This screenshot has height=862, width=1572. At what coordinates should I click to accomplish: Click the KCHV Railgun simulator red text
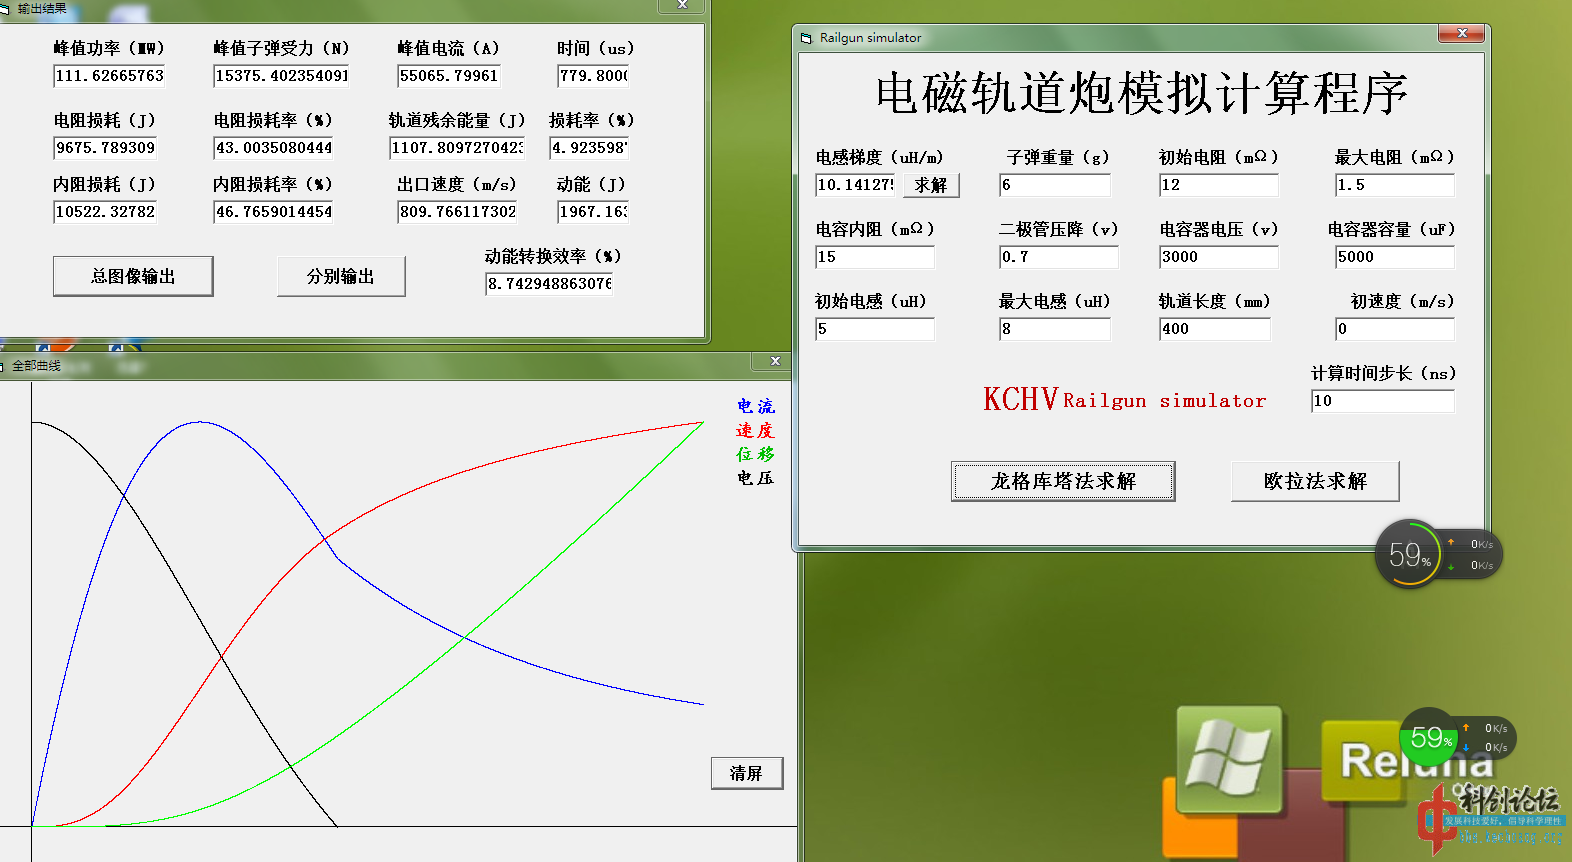click(1124, 400)
